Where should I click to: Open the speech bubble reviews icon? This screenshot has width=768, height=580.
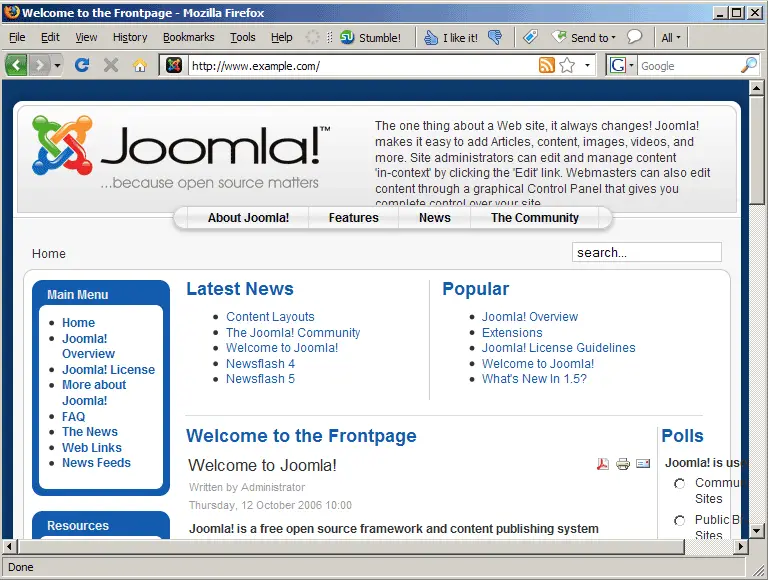pos(634,37)
